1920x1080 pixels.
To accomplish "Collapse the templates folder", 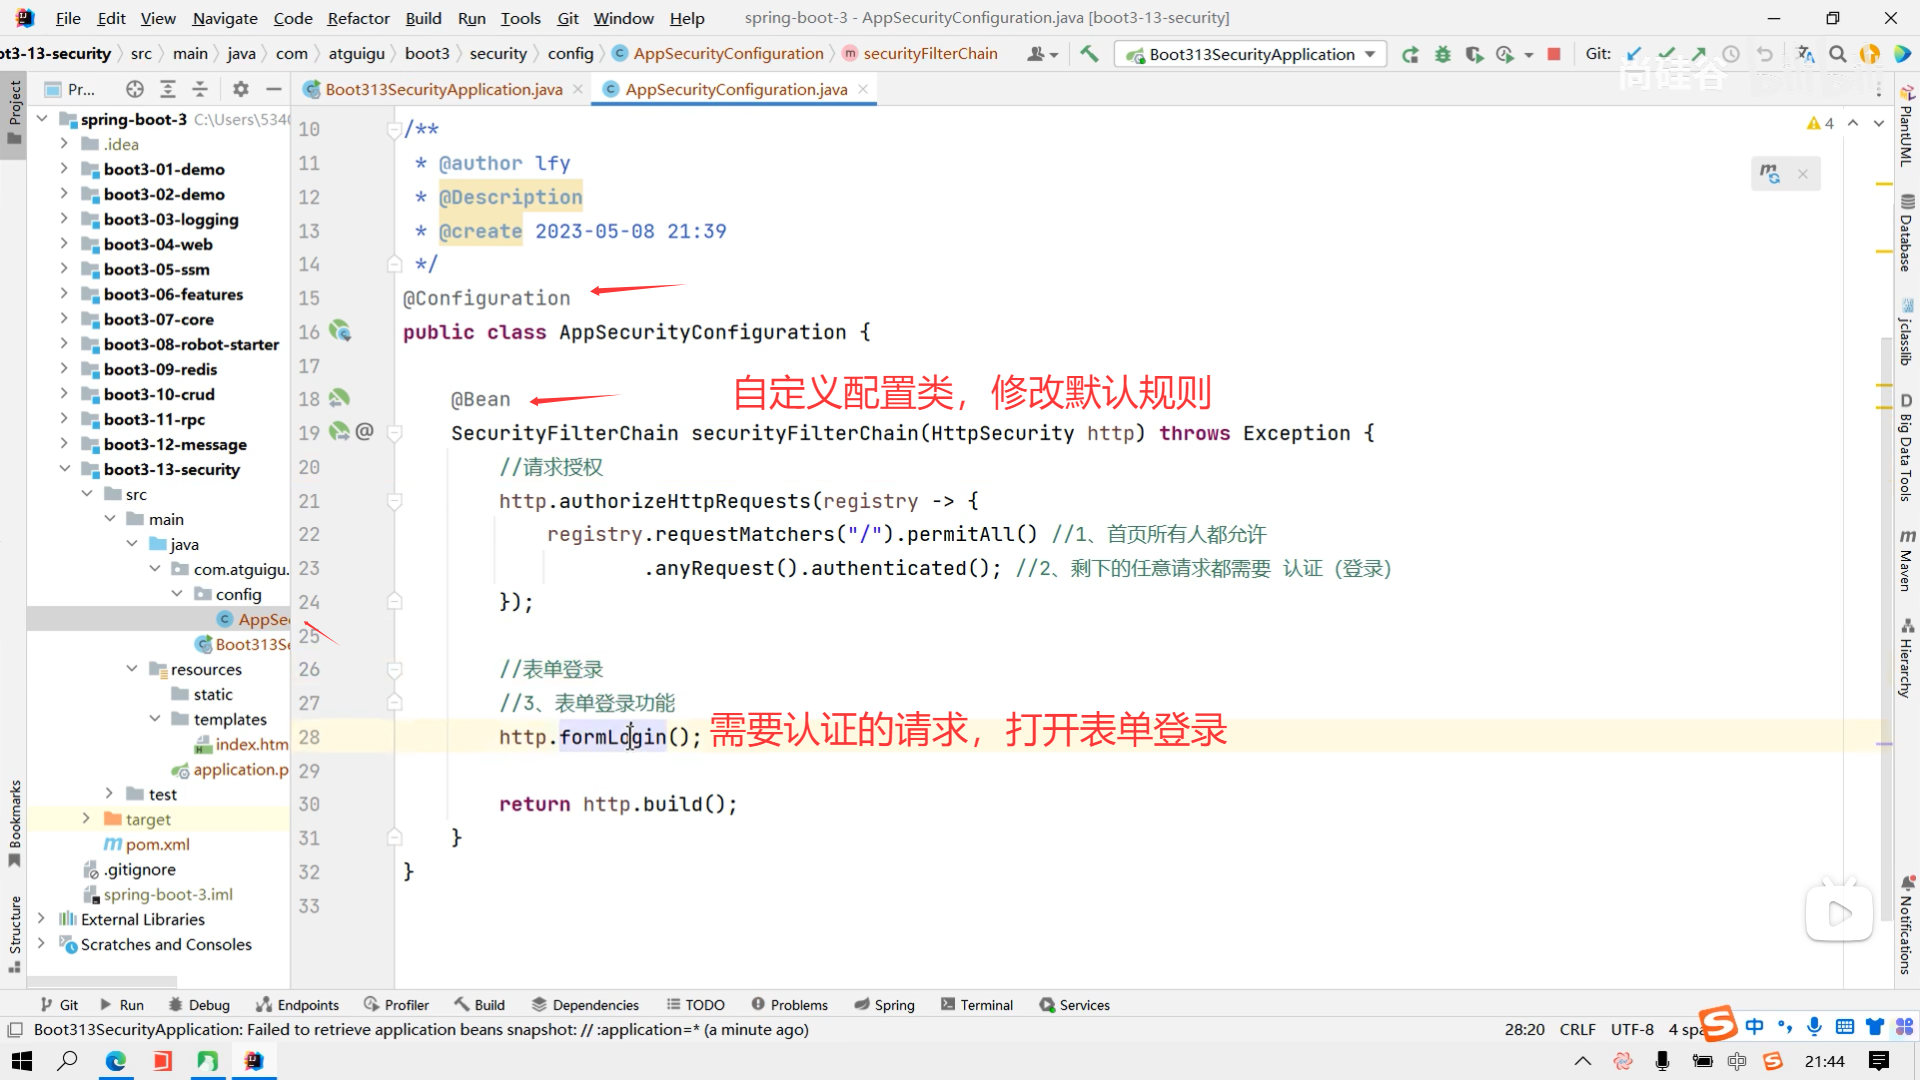I will [x=155, y=718].
